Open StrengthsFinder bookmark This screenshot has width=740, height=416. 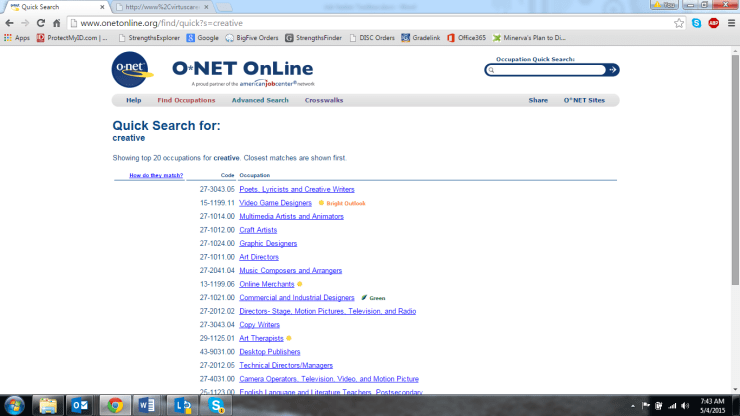point(313,38)
